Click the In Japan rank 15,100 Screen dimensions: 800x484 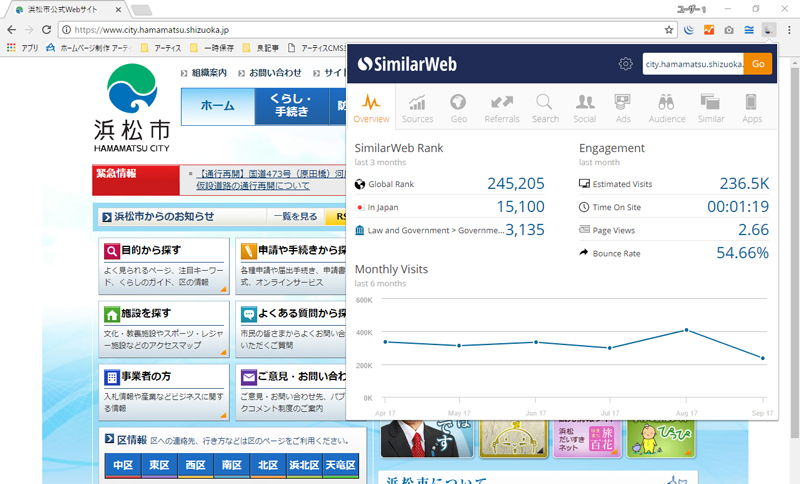tap(520, 207)
